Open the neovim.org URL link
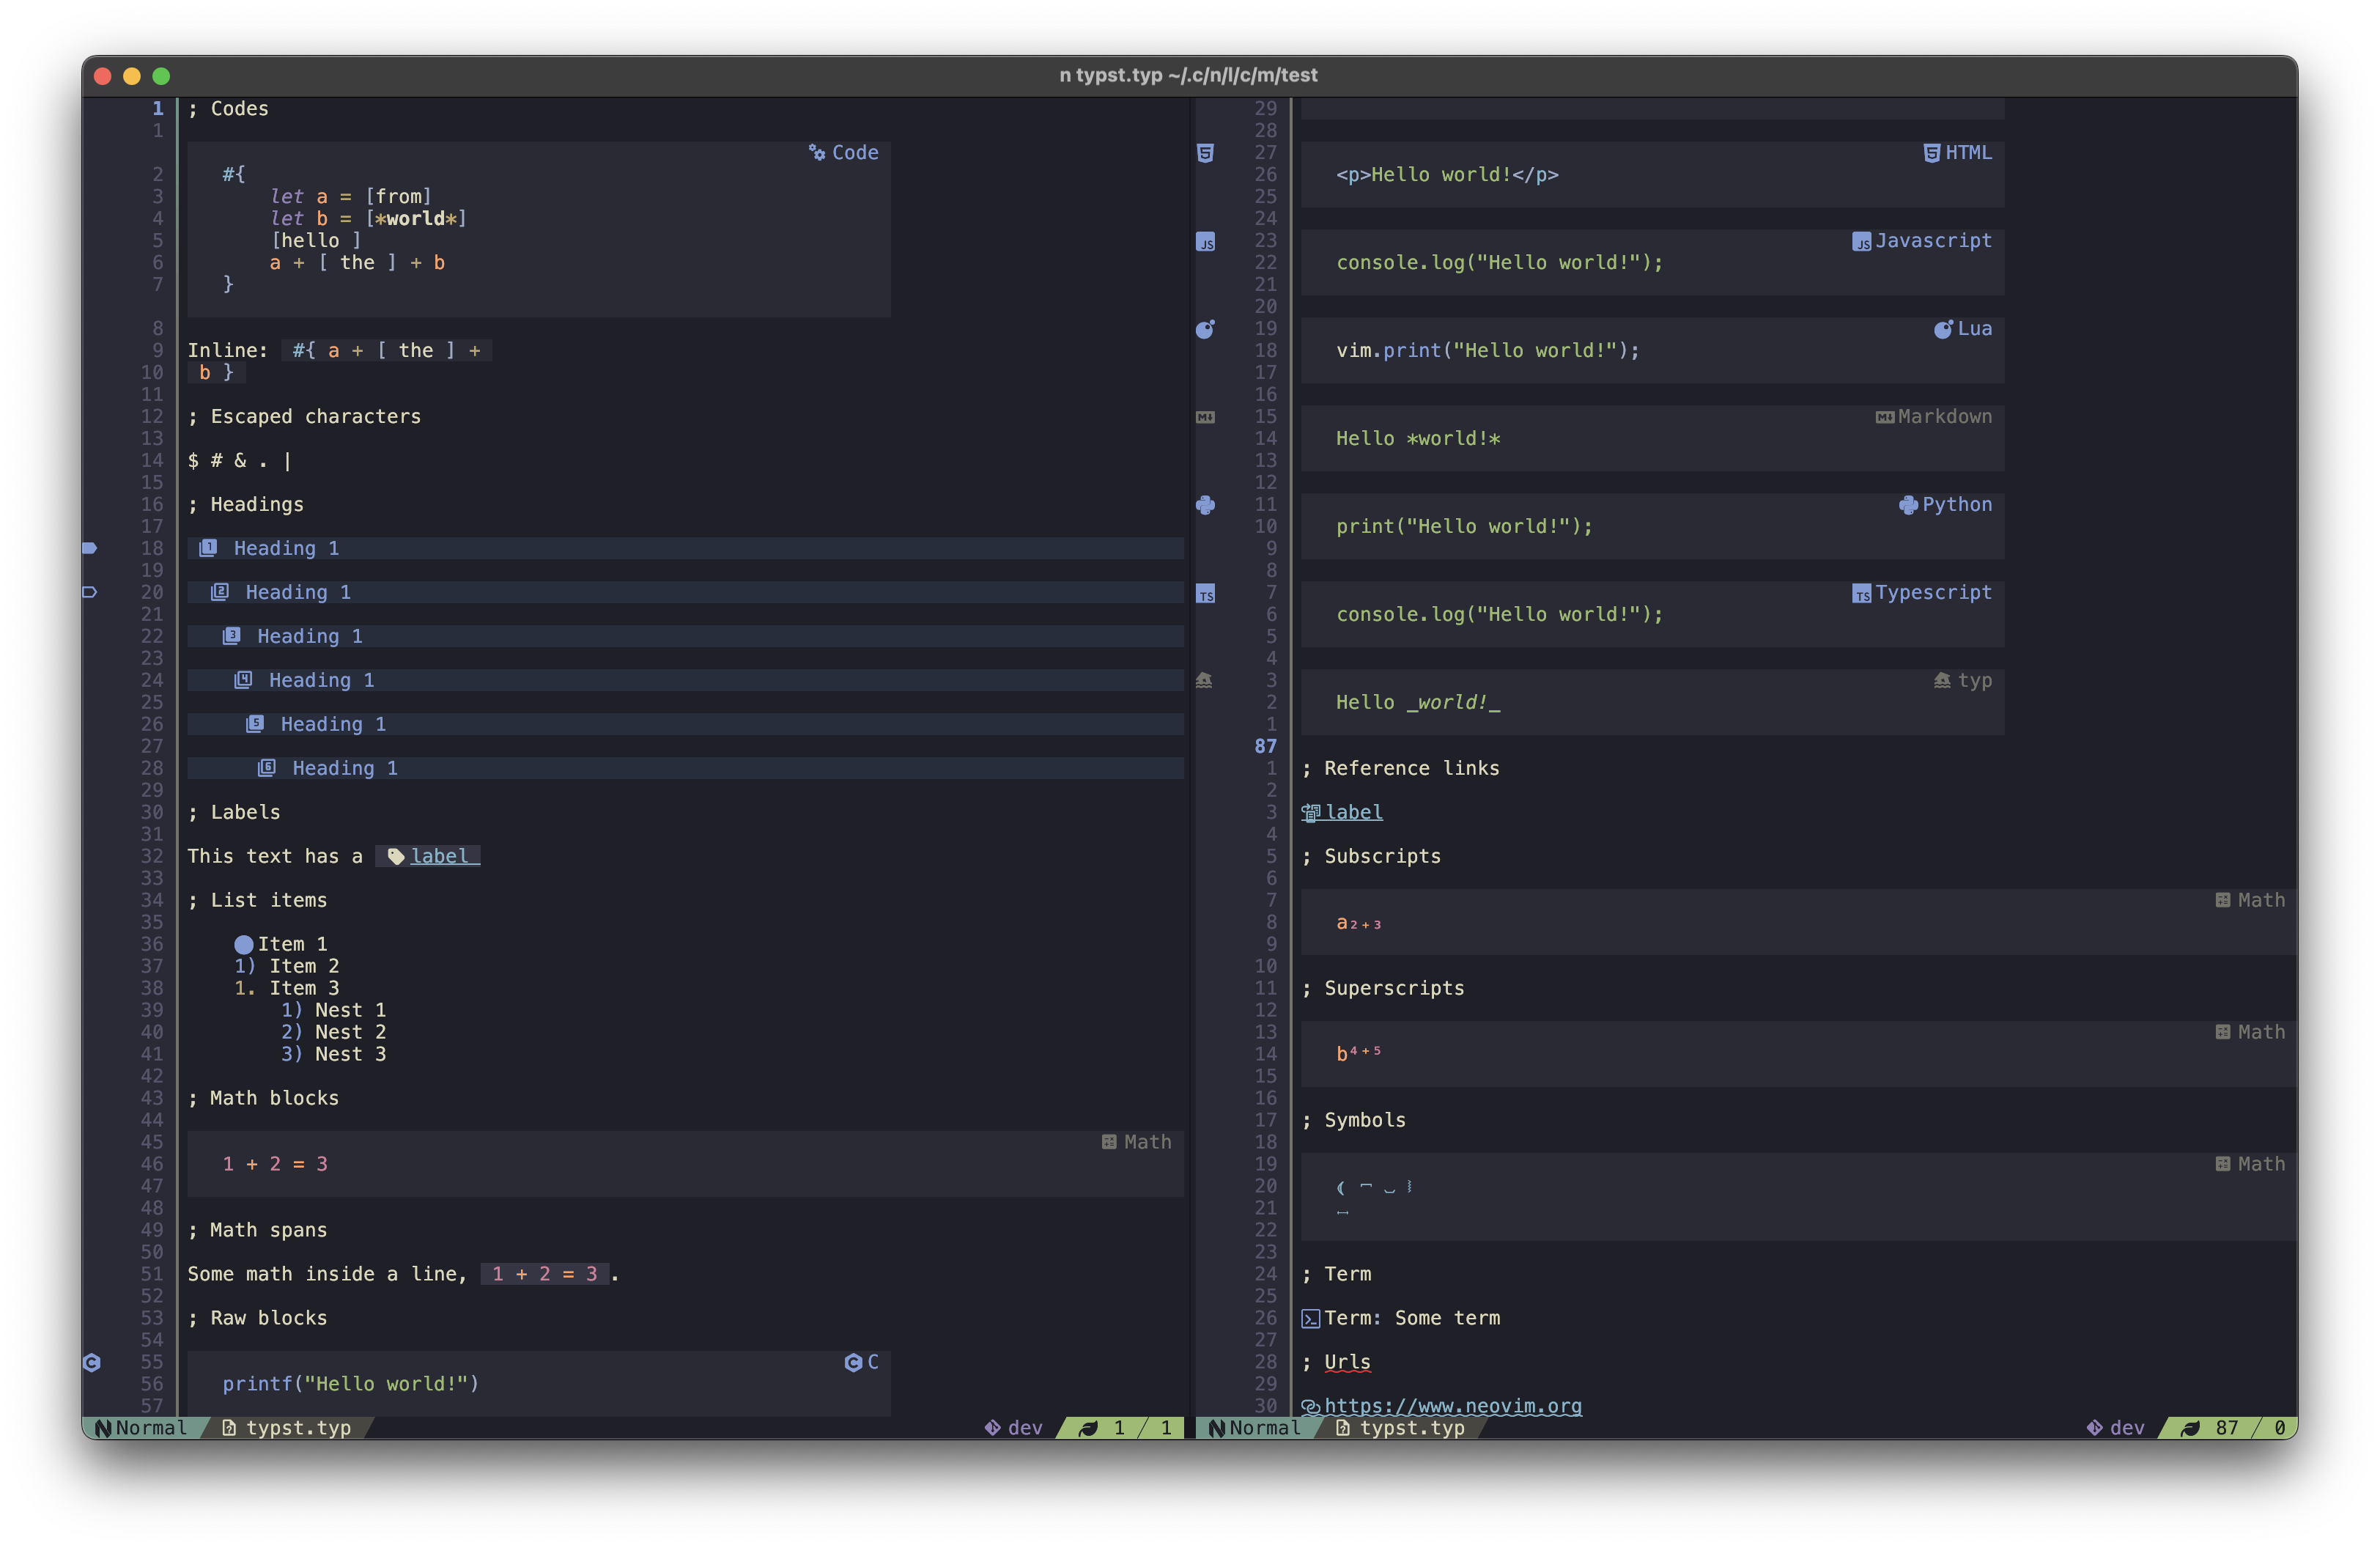The image size is (2380, 1548). (1452, 1406)
